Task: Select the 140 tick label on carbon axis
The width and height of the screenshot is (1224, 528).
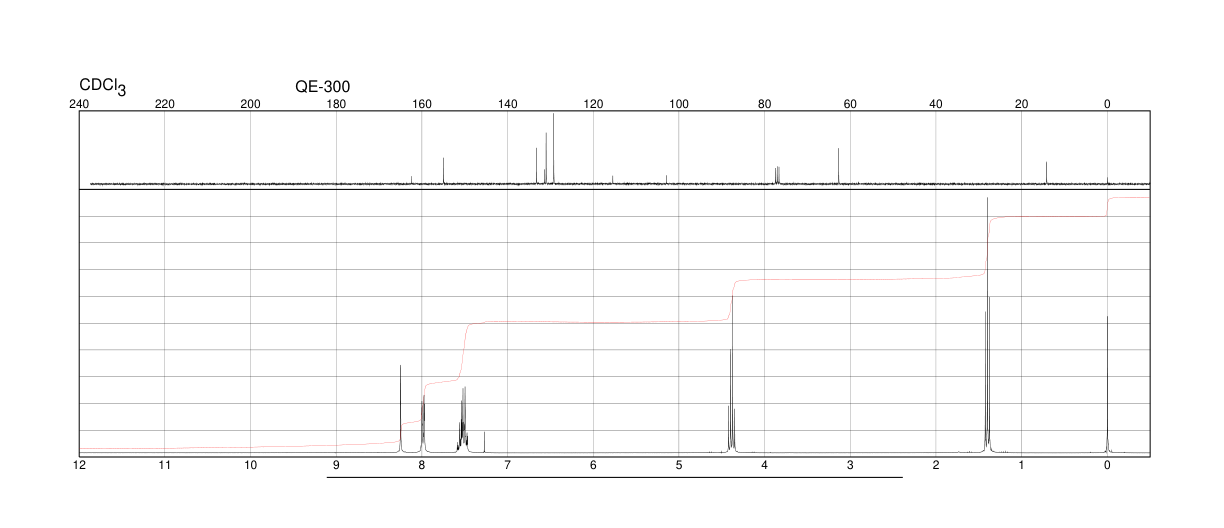Action: [507, 104]
